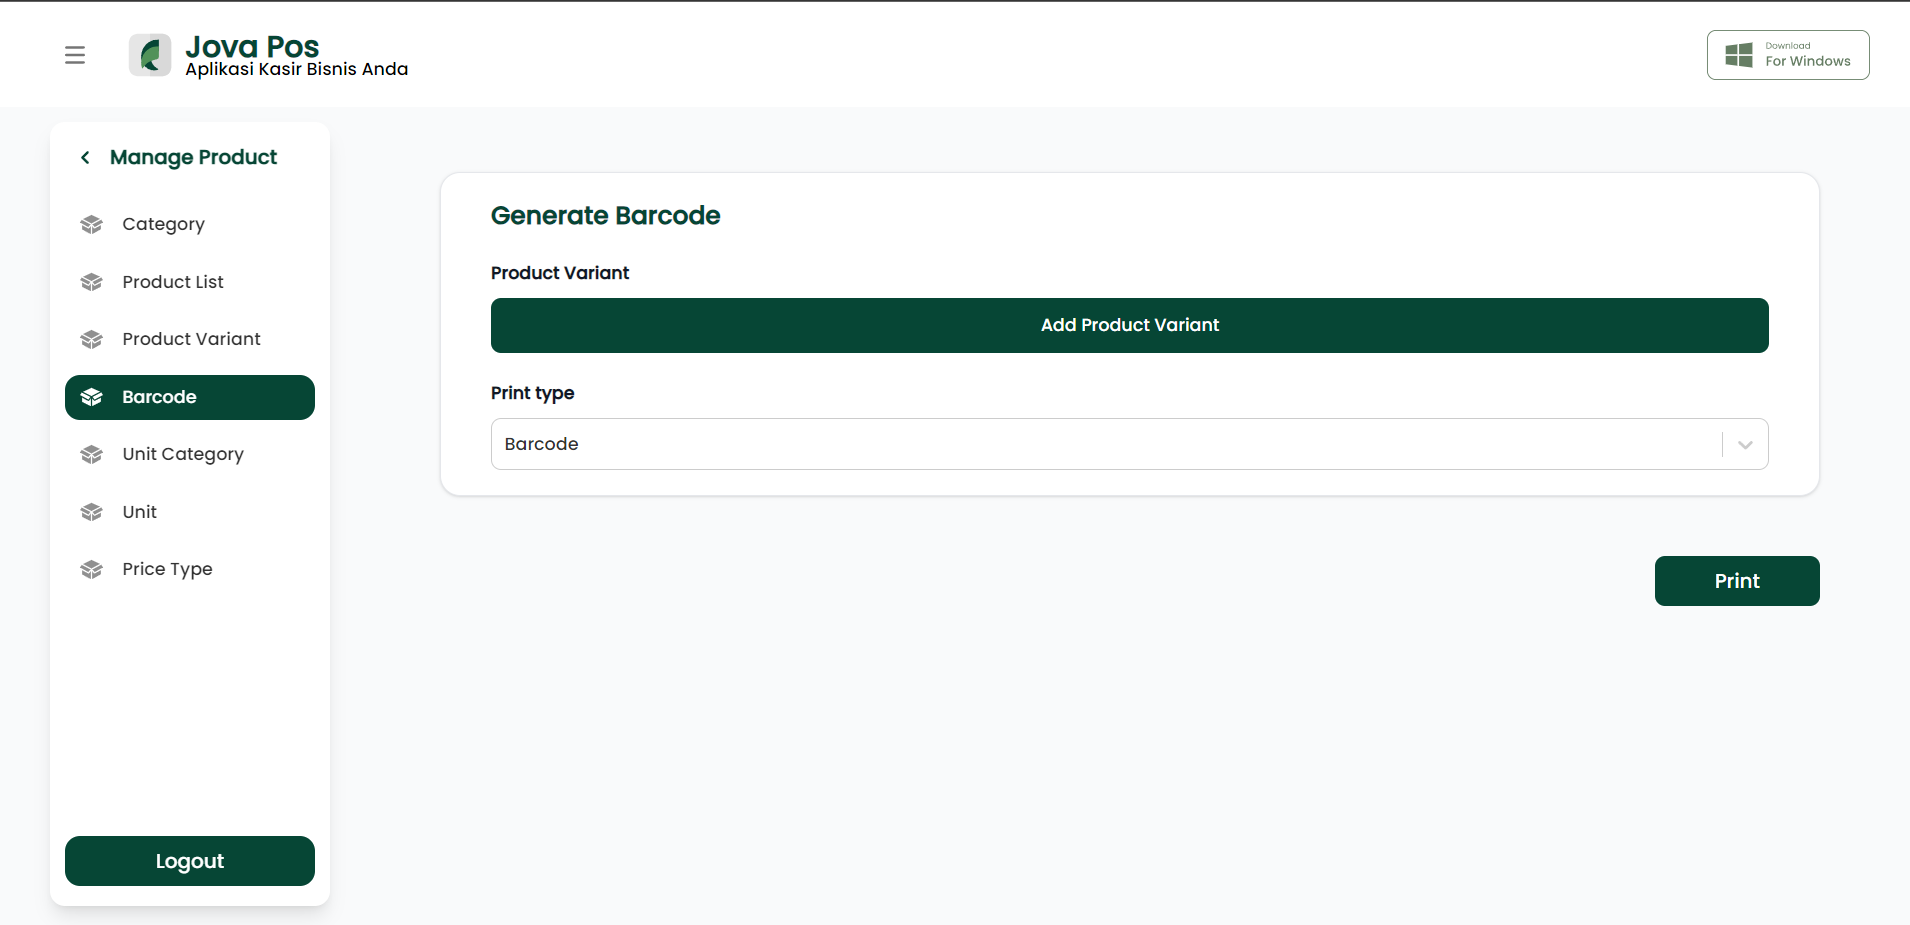The image size is (1910, 925).
Task: Click the Product Variant field label
Action: coord(560,273)
